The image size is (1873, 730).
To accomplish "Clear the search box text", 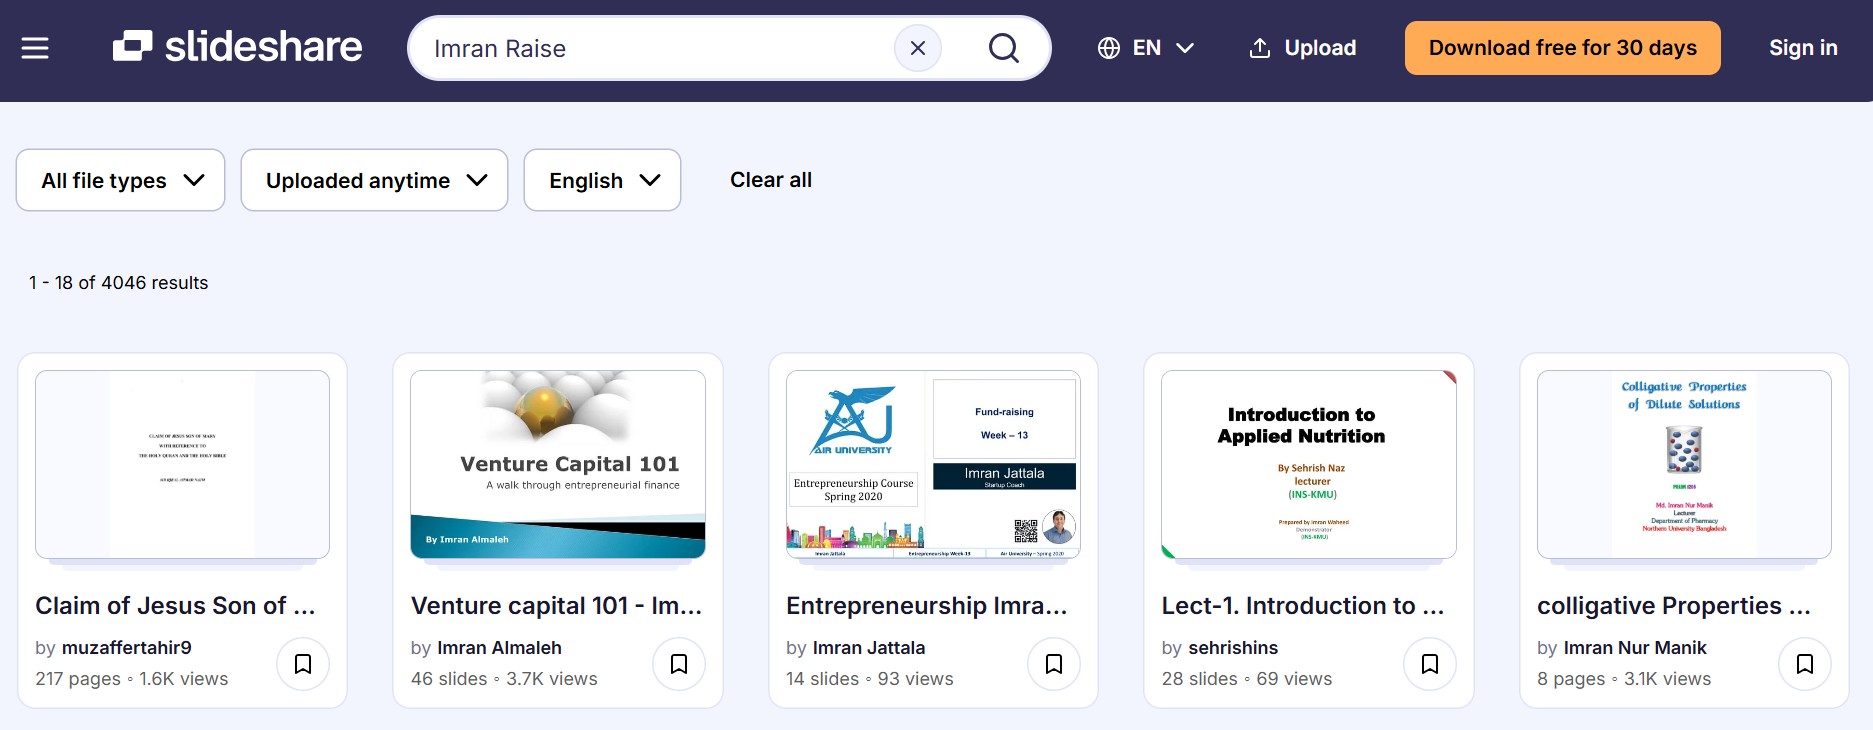I will [x=917, y=48].
